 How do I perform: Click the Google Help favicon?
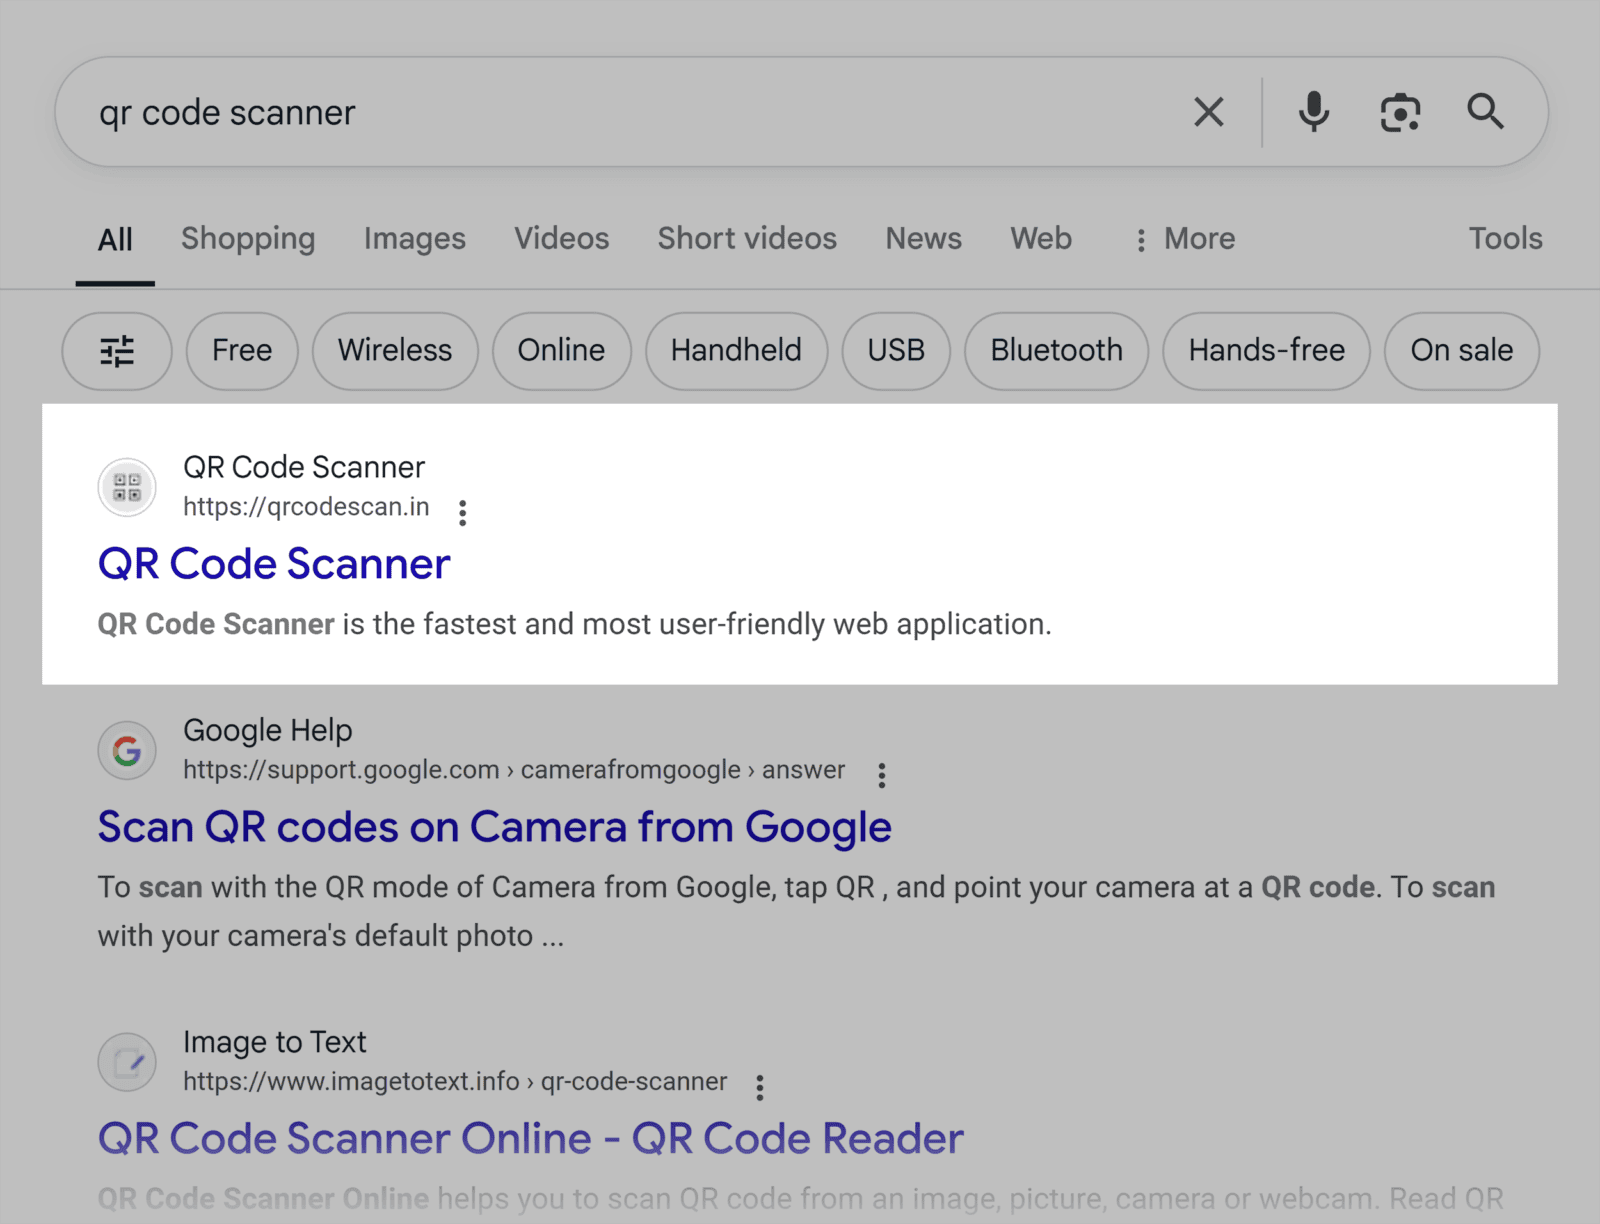click(x=126, y=750)
